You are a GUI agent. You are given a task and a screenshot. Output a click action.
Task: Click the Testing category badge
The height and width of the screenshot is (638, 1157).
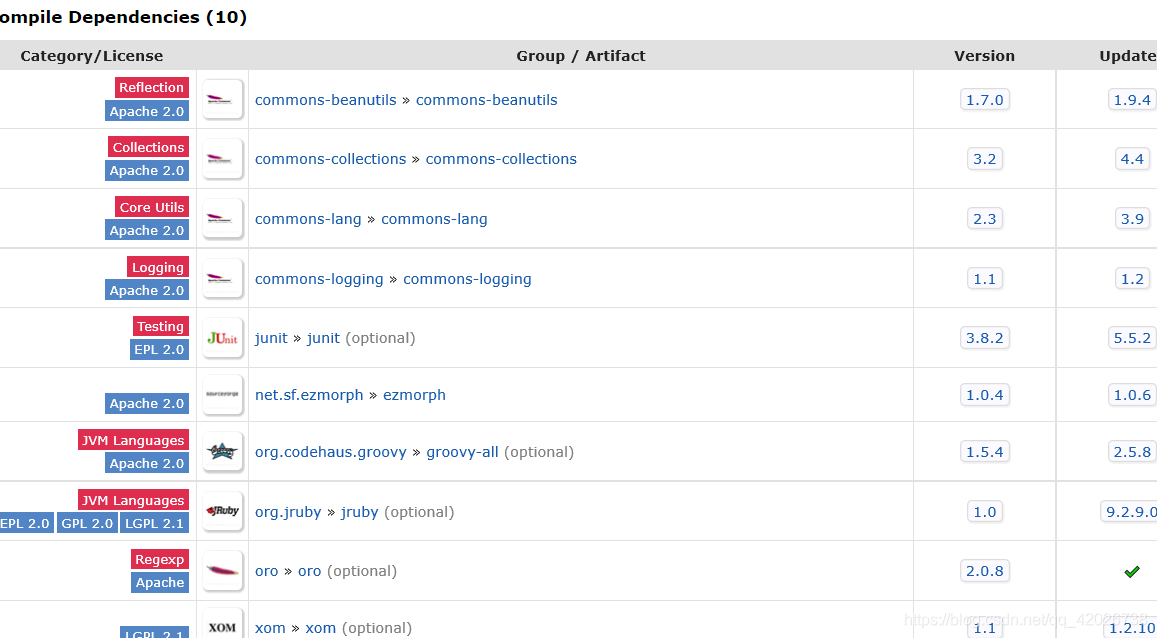(160, 326)
